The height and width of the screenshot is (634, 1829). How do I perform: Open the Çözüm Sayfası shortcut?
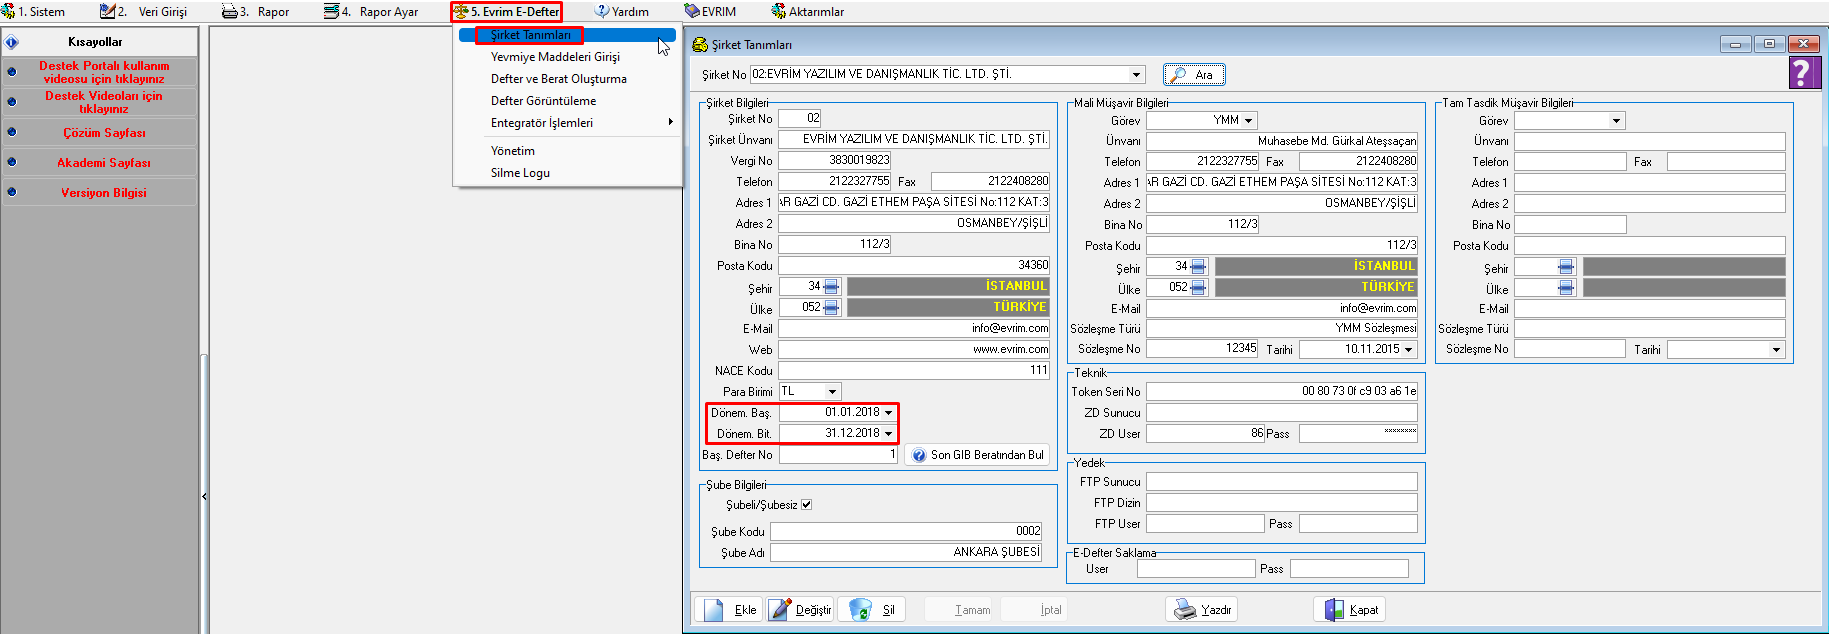pyautogui.click(x=104, y=133)
